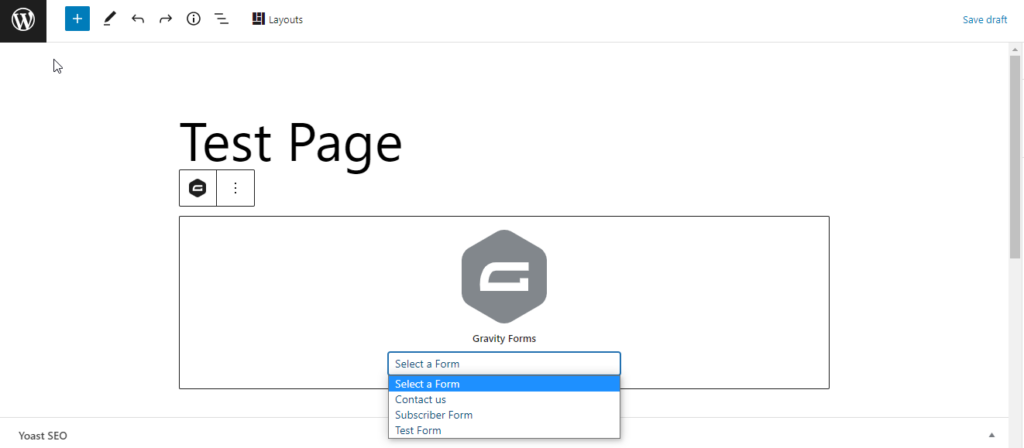Click the scrollbar up arrow
1024x448 pixels.
tap(1014, 50)
